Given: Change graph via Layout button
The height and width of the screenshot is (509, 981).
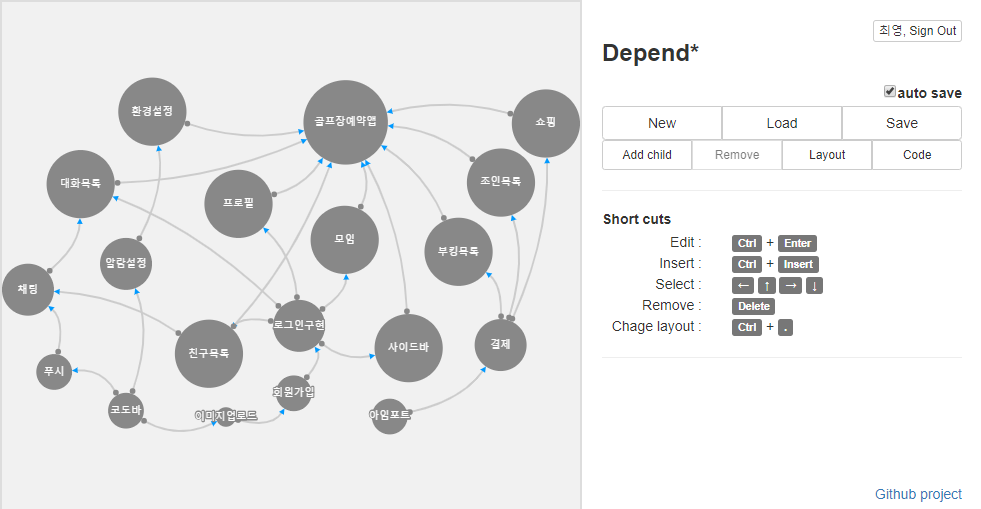Looking at the screenshot, I should [x=826, y=154].
